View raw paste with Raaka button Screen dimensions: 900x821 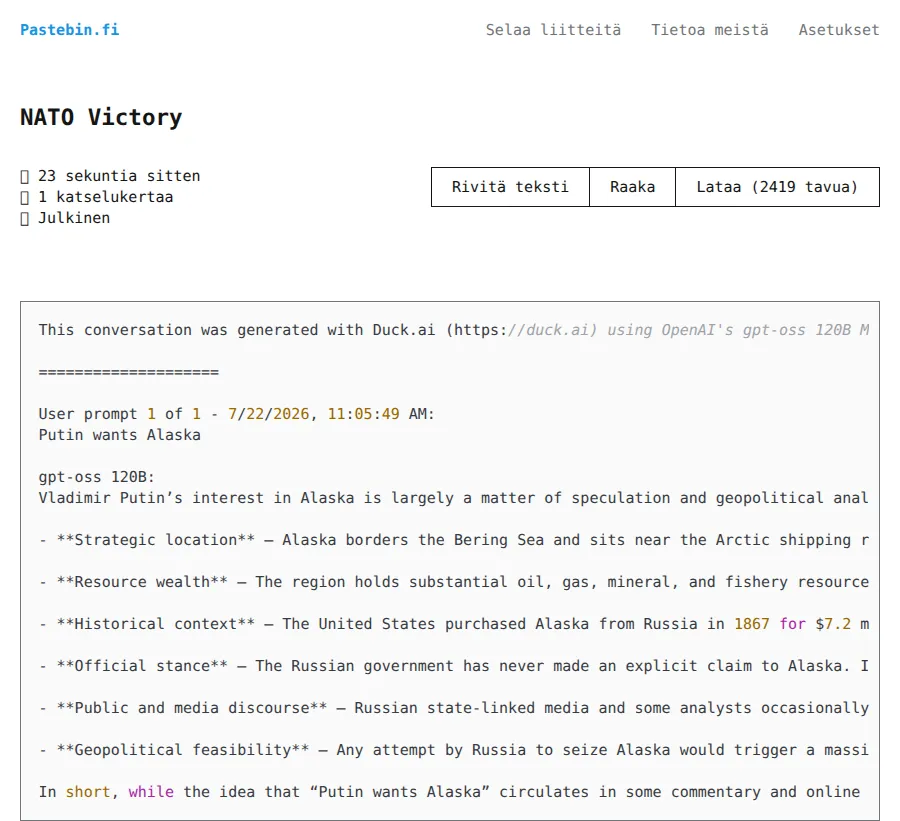pos(633,187)
